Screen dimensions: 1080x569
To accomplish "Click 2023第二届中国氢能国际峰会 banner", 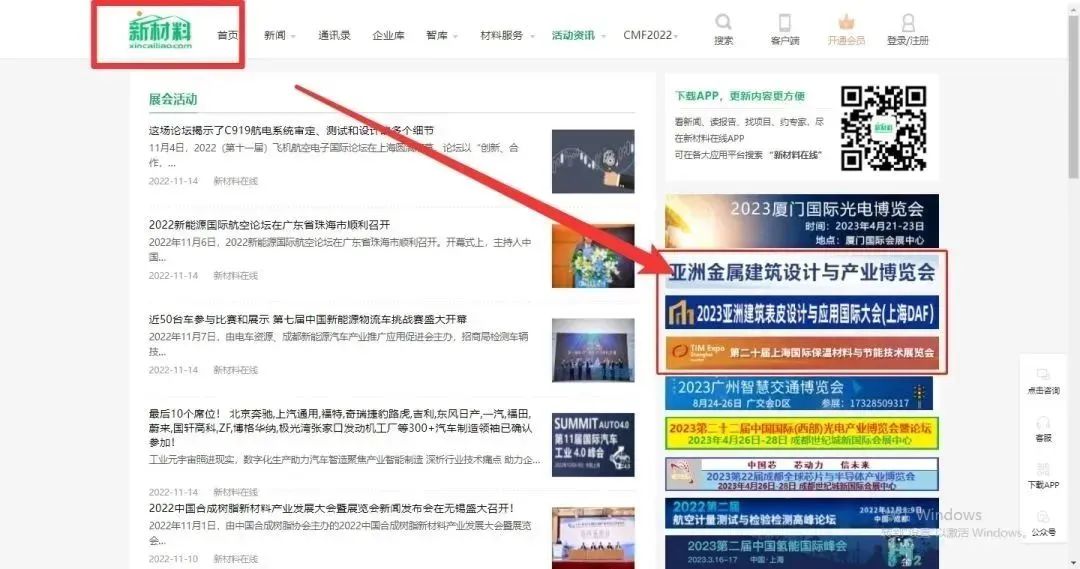I will [x=802, y=552].
